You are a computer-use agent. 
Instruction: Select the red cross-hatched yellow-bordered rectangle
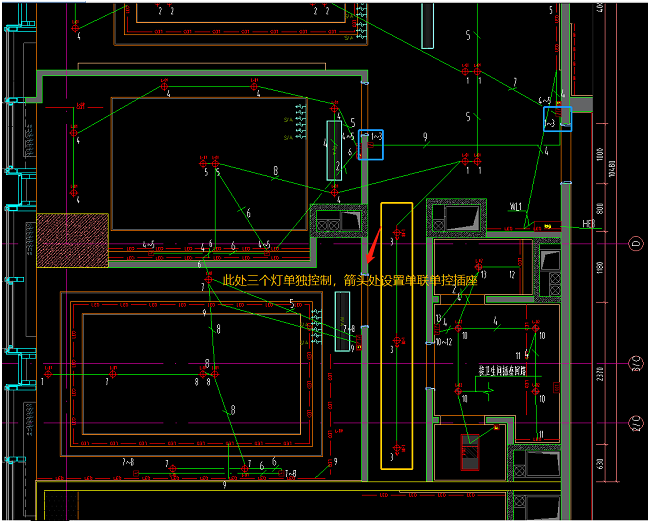(x=72, y=240)
